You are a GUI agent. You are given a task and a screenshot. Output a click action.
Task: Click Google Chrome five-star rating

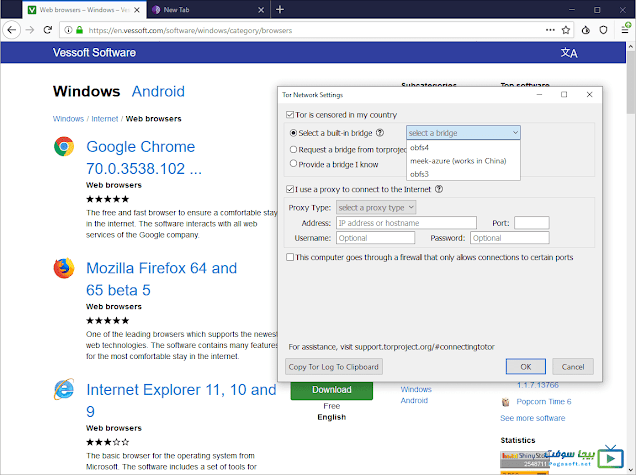point(107,199)
